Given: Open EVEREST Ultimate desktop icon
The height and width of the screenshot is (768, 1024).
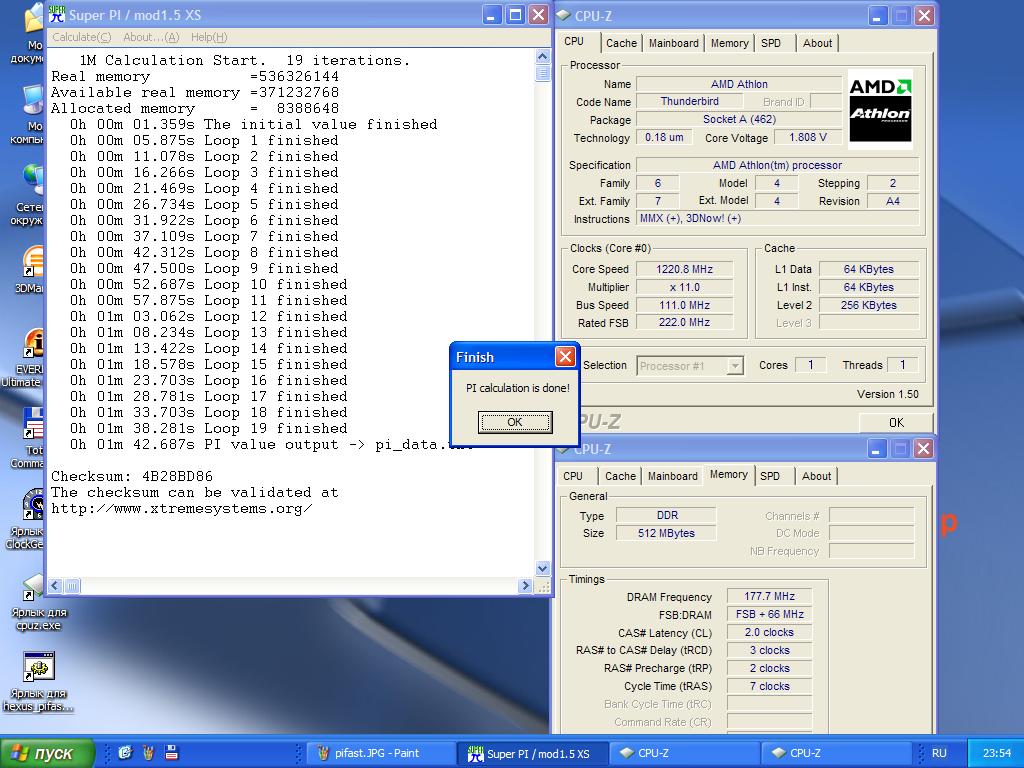Looking at the screenshot, I should pyautogui.click(x=25, y=358).
